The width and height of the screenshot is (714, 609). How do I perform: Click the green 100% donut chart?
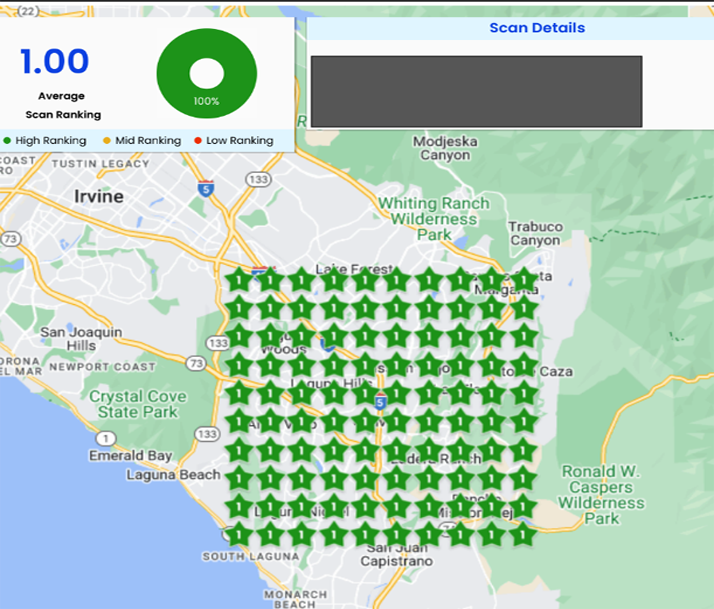coord(207,73)
